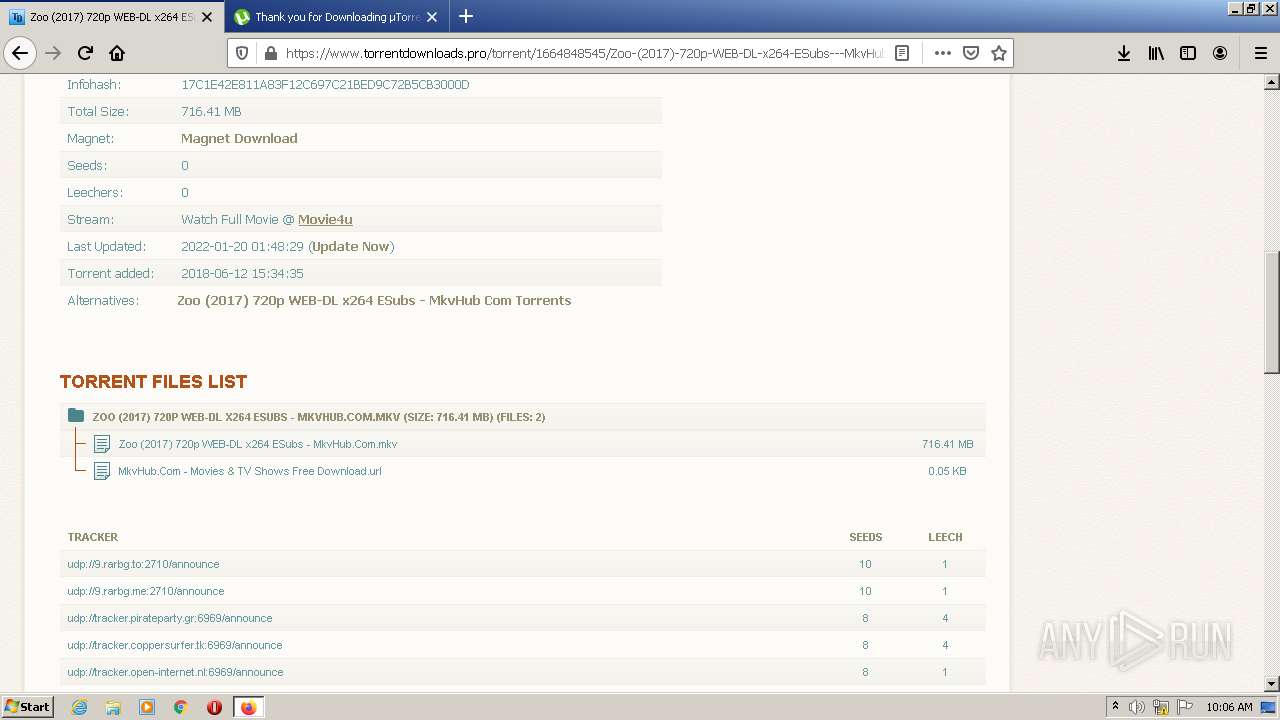Reload the current page
This screenshot has height=720, width=1280.
85,53
